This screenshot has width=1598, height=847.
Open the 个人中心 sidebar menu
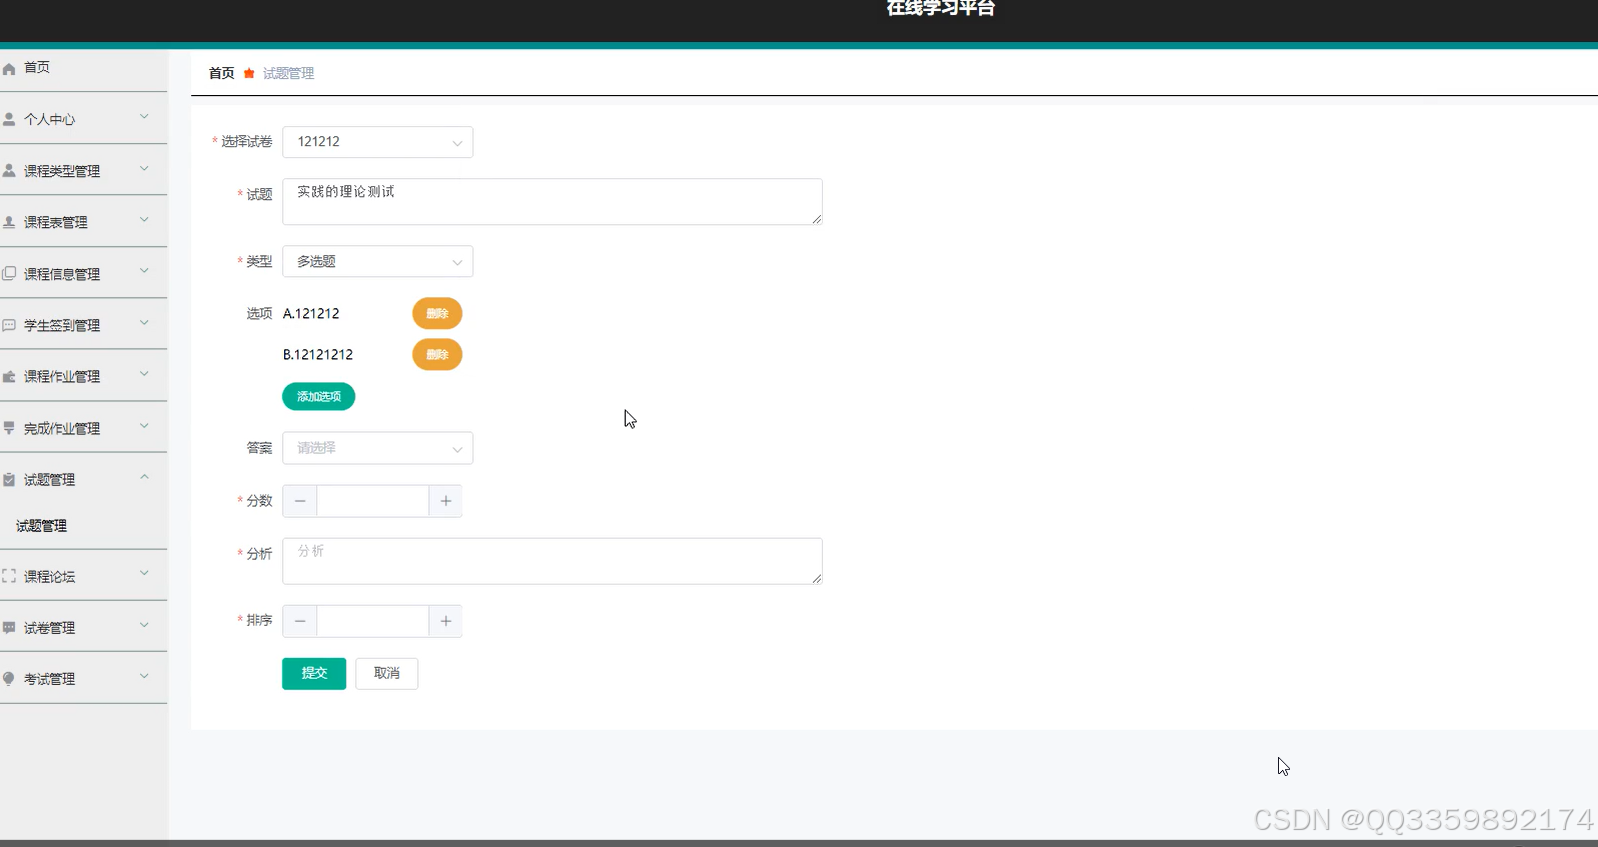(83, 119)
